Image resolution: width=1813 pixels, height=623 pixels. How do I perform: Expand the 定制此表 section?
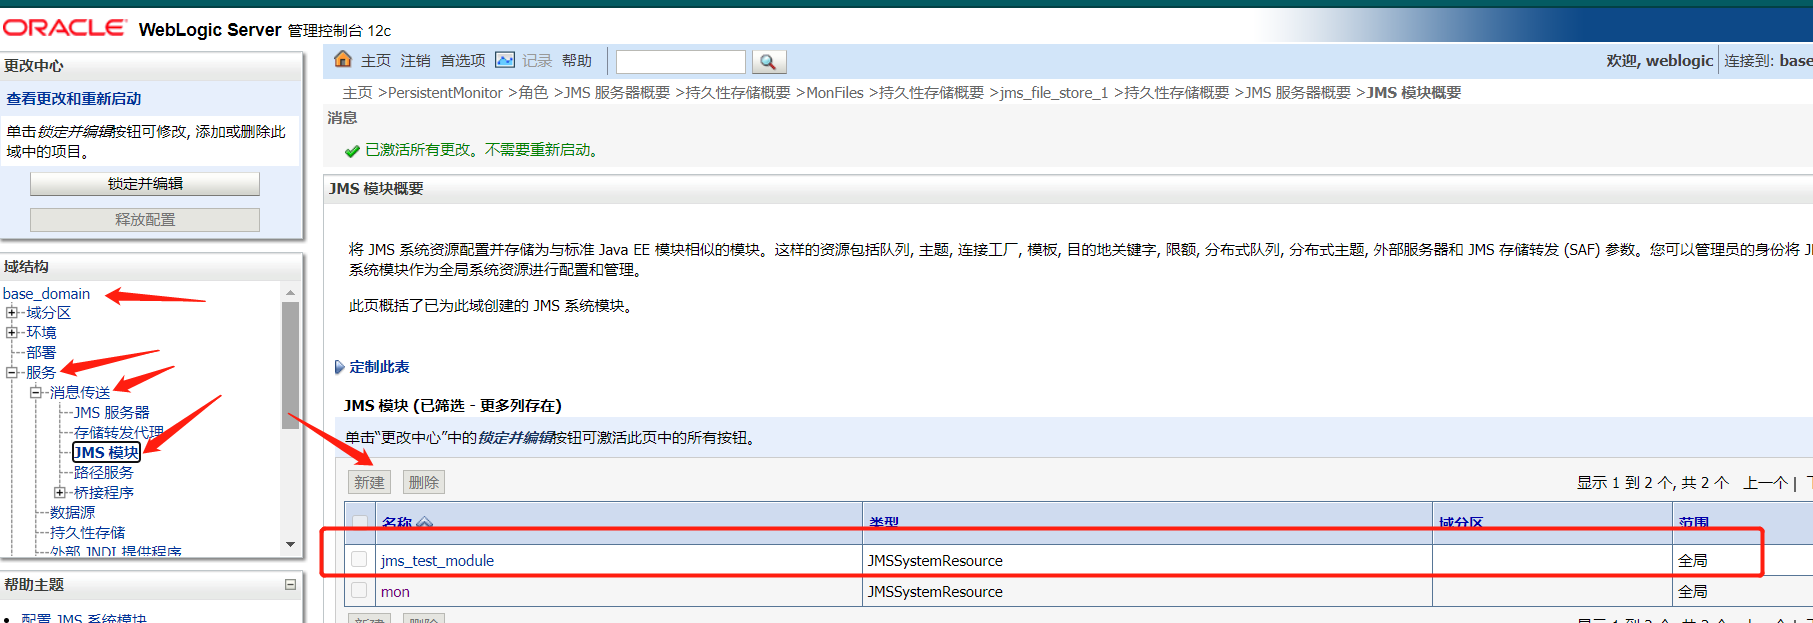point(340,367)
